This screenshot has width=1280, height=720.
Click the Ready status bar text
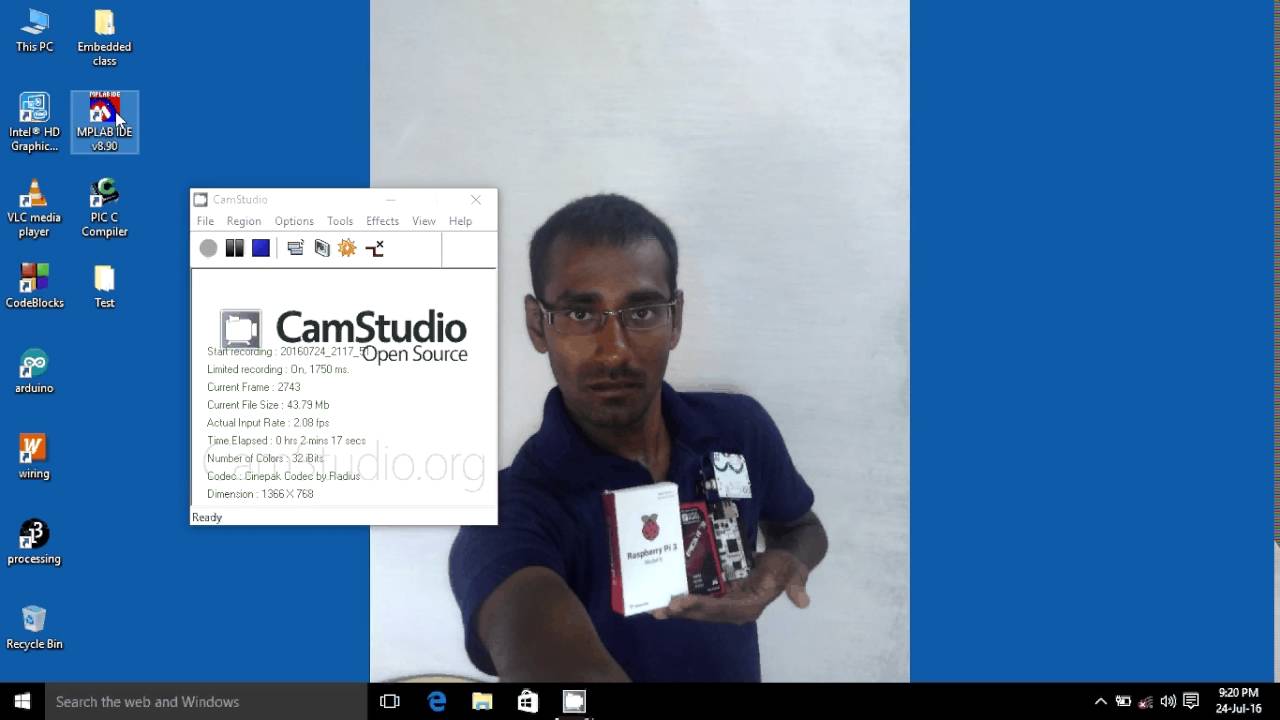(x=207, y=517)
